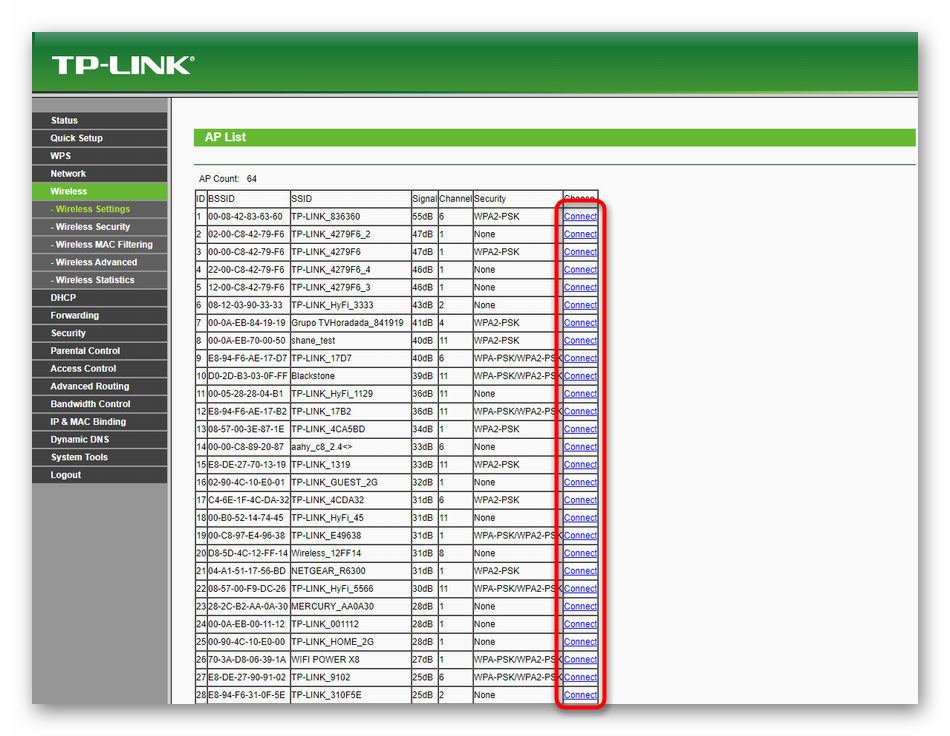Click Logout in the sidebar
This screenshot has height=736, width=950.
tap(66, 475)
